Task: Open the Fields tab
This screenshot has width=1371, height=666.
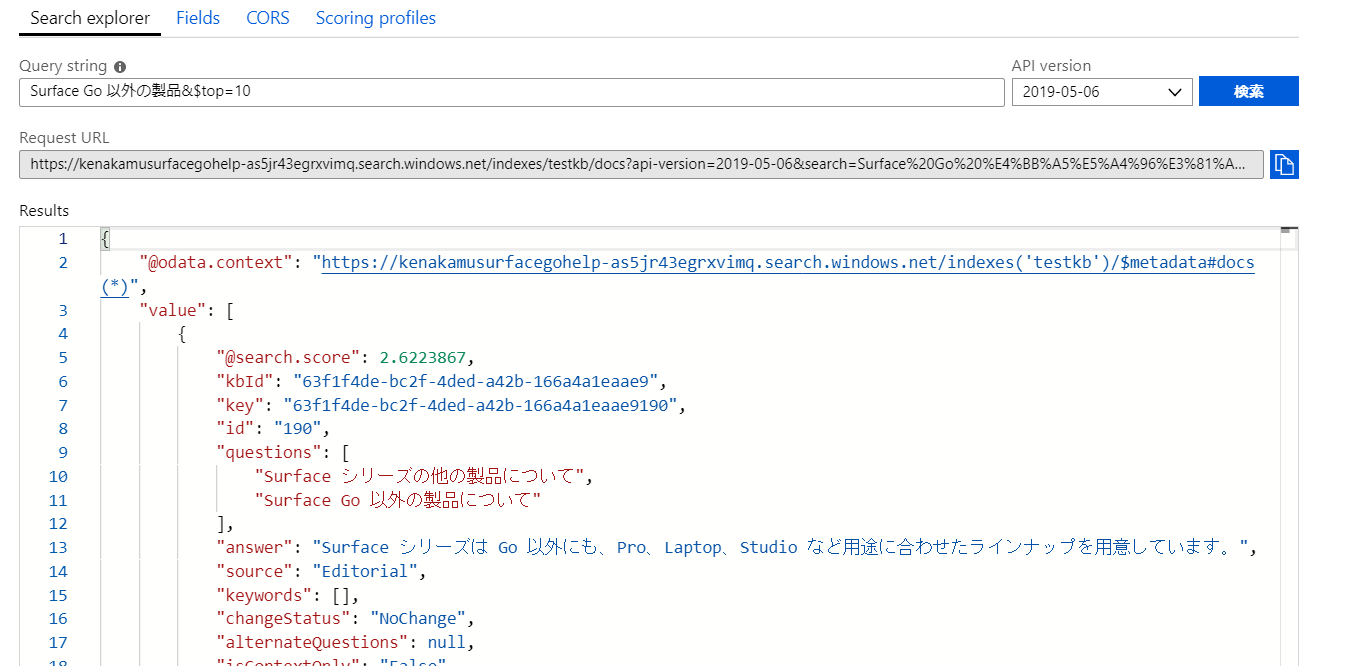Action: coord(198,18)
